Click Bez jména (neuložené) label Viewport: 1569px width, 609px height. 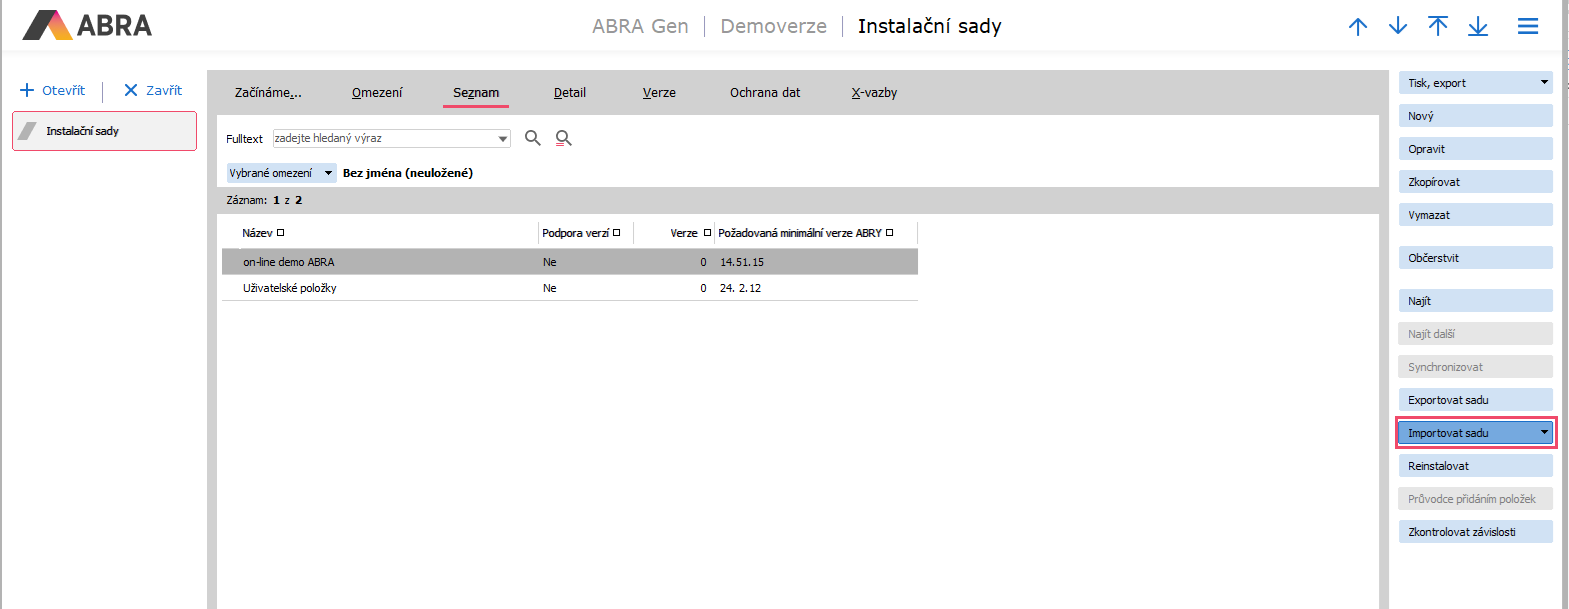(x=408, y=173)
